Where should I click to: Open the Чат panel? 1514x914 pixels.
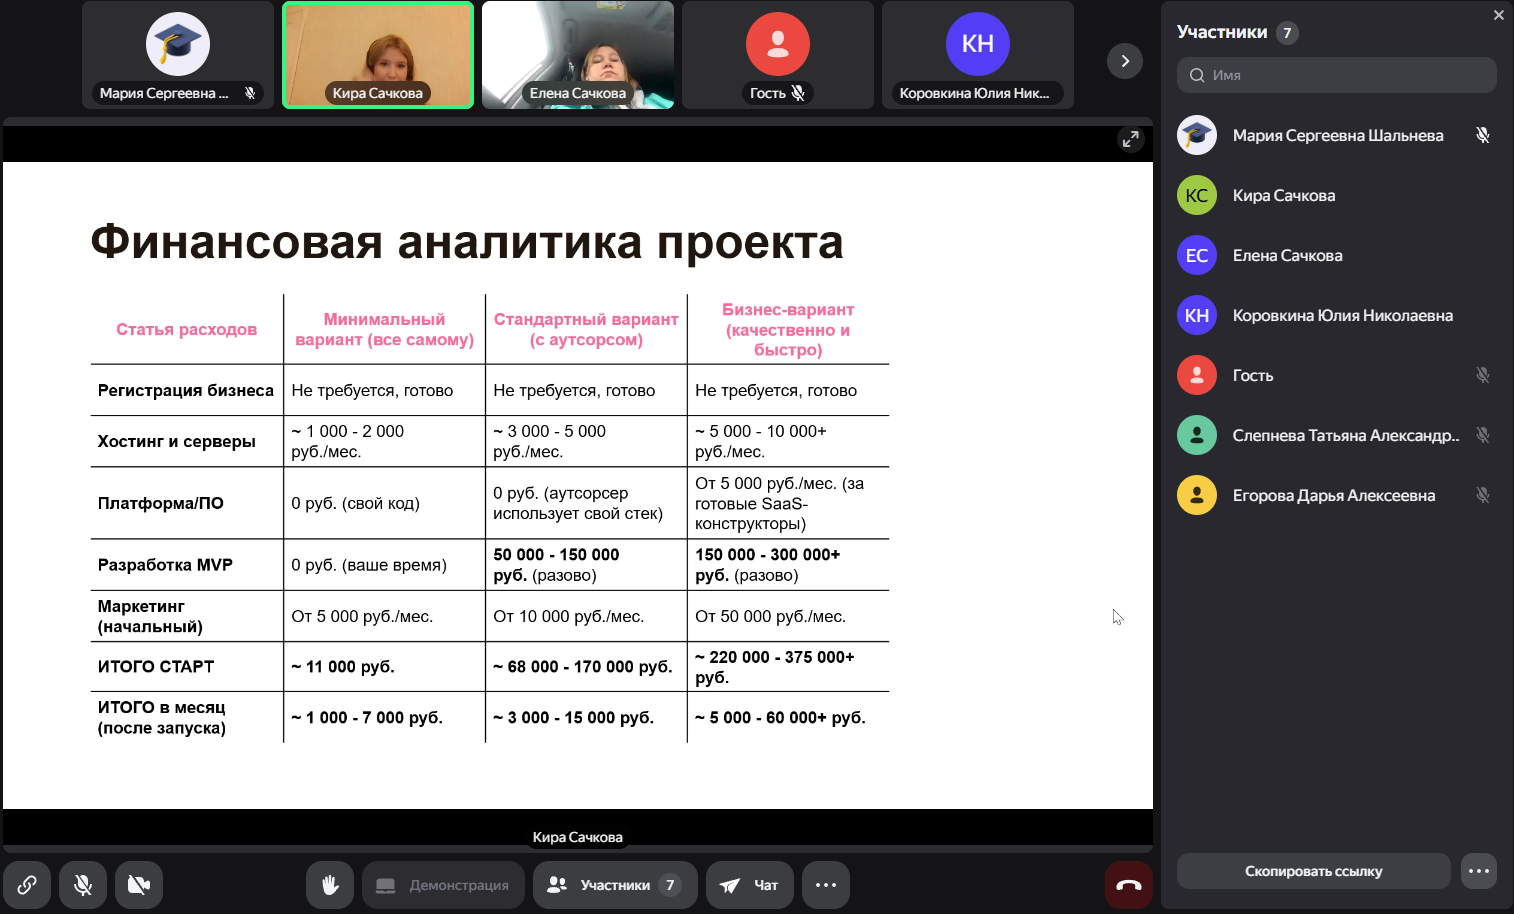[x=750, y=885]
